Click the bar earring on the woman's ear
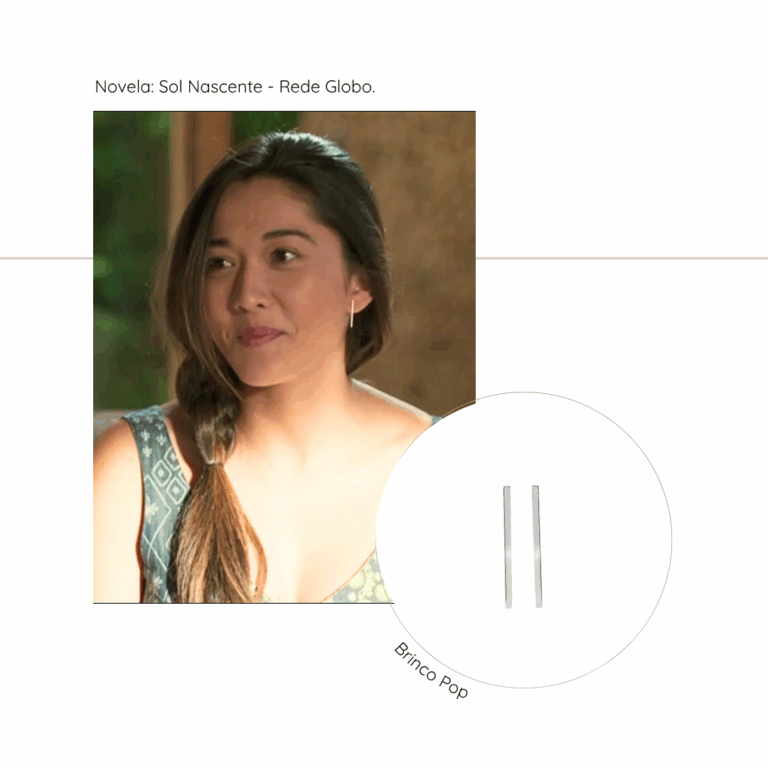 [352, 314]
